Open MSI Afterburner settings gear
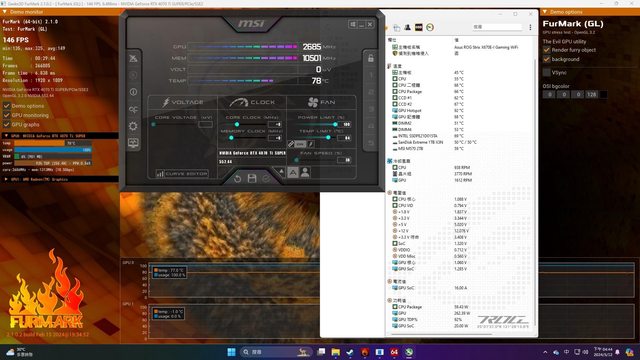Image resolution: width=640 pixels, height=360 pixels. (133, 126)
